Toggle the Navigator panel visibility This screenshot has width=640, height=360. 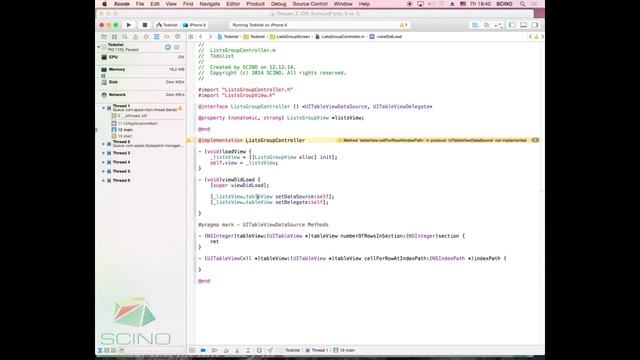coord(512,25)
